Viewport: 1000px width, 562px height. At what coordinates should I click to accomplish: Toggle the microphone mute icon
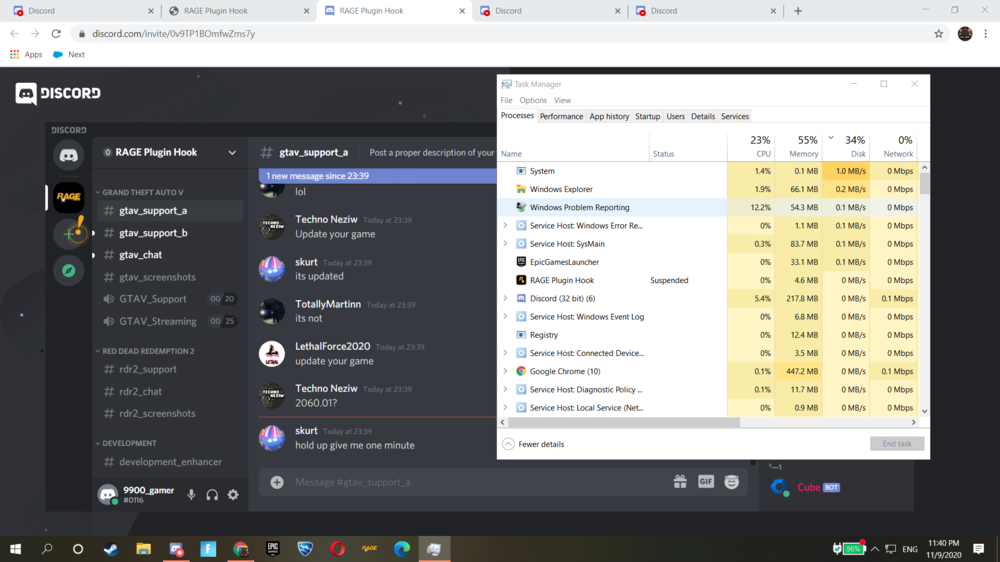191,494
